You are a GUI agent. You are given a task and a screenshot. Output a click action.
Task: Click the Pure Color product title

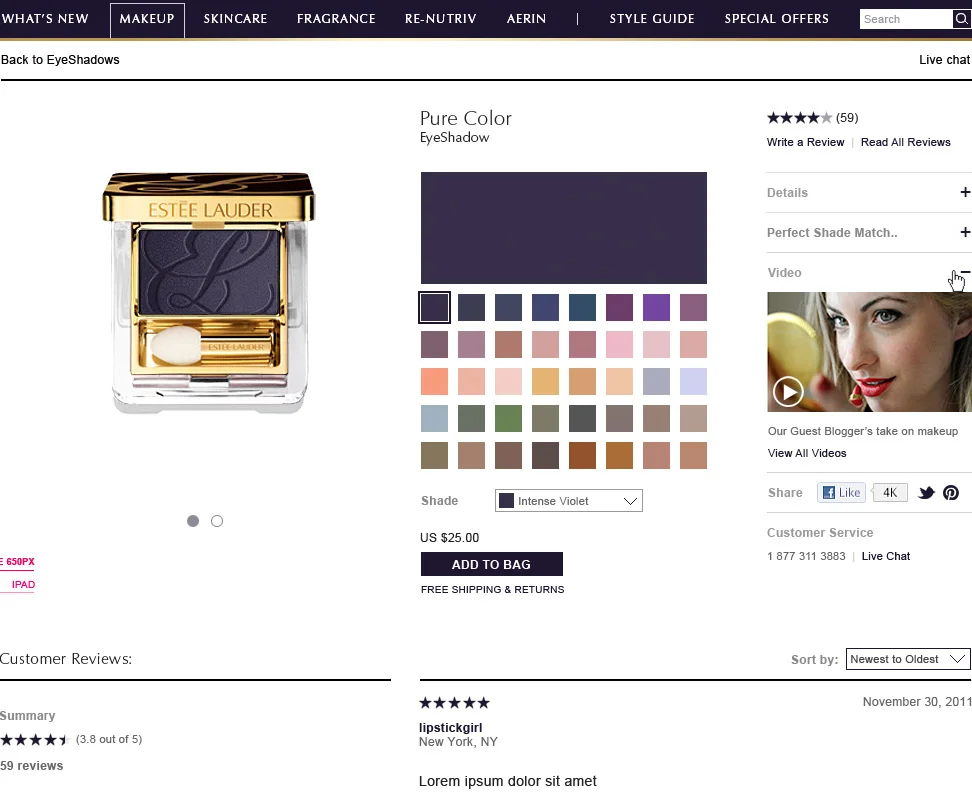tap(466, 118)
